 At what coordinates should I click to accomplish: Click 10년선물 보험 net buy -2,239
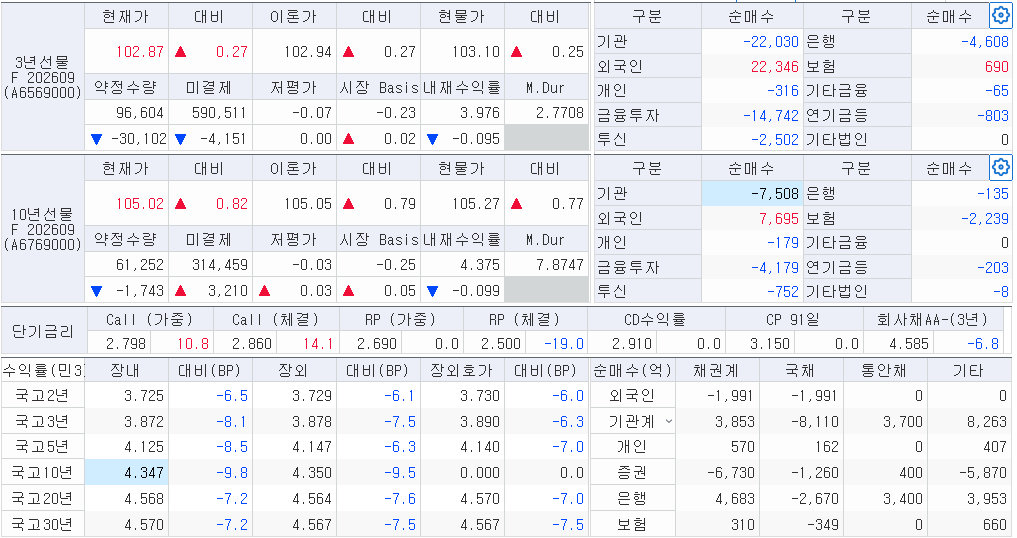[985, 219]
